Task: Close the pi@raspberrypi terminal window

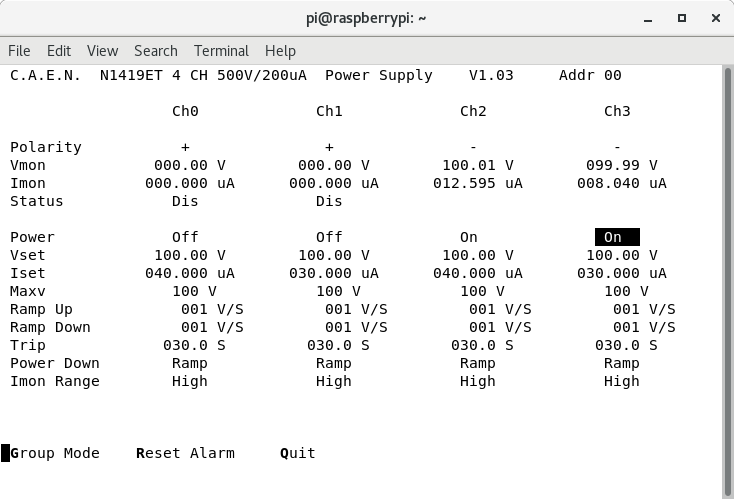Action: click(716, 18)
